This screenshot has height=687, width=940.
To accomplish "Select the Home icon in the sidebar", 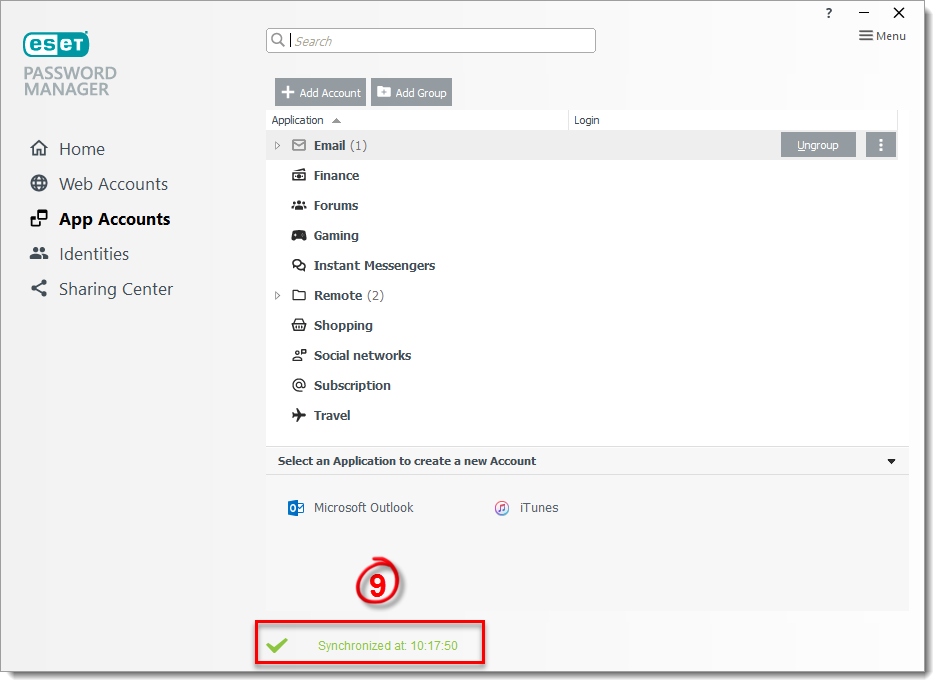I will coord(38,148).
